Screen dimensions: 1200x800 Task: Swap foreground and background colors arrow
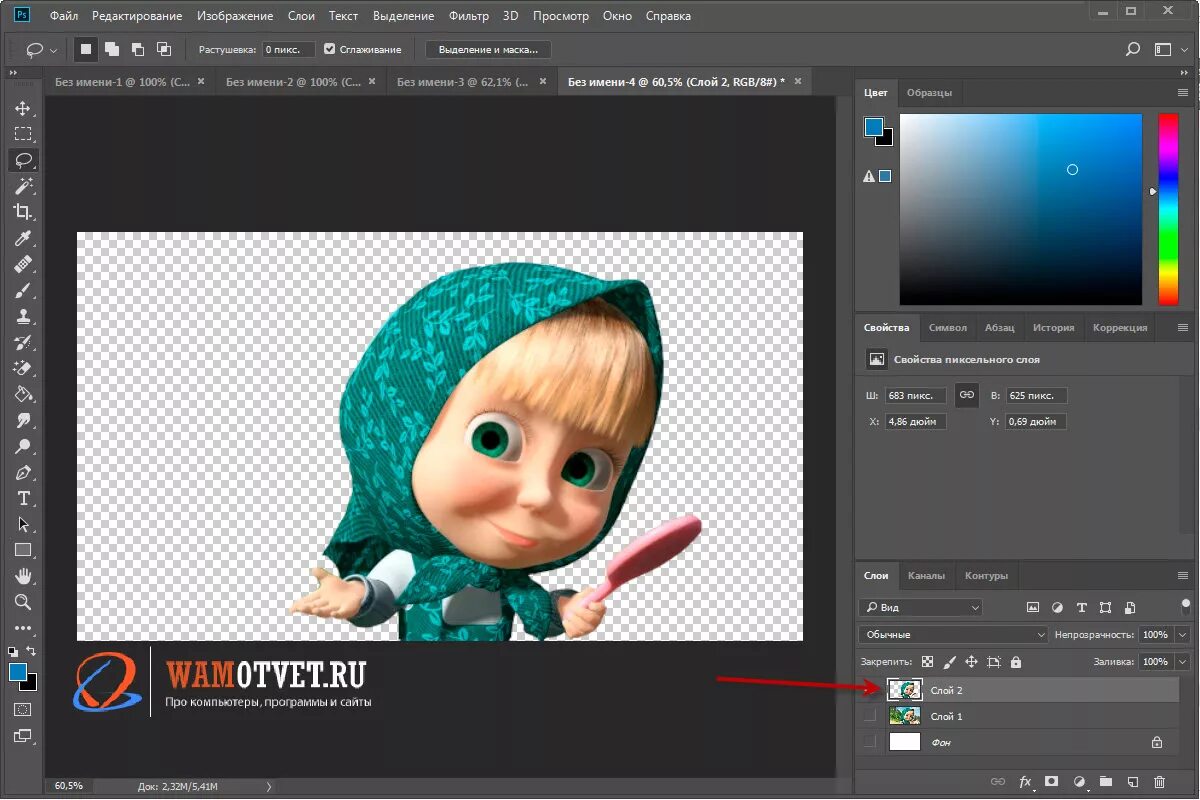[x=32, y=651]
